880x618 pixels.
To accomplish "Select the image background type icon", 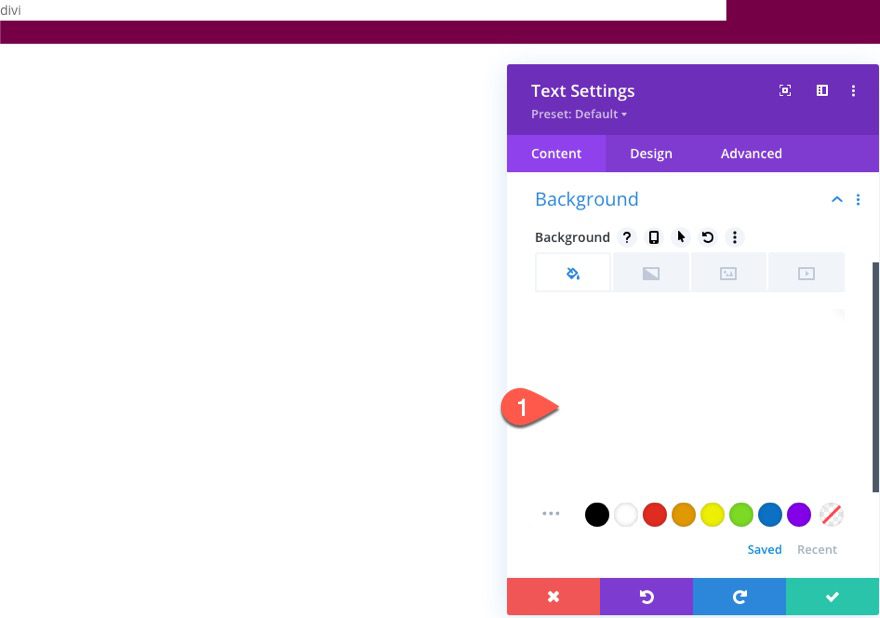I will [728, 271].
